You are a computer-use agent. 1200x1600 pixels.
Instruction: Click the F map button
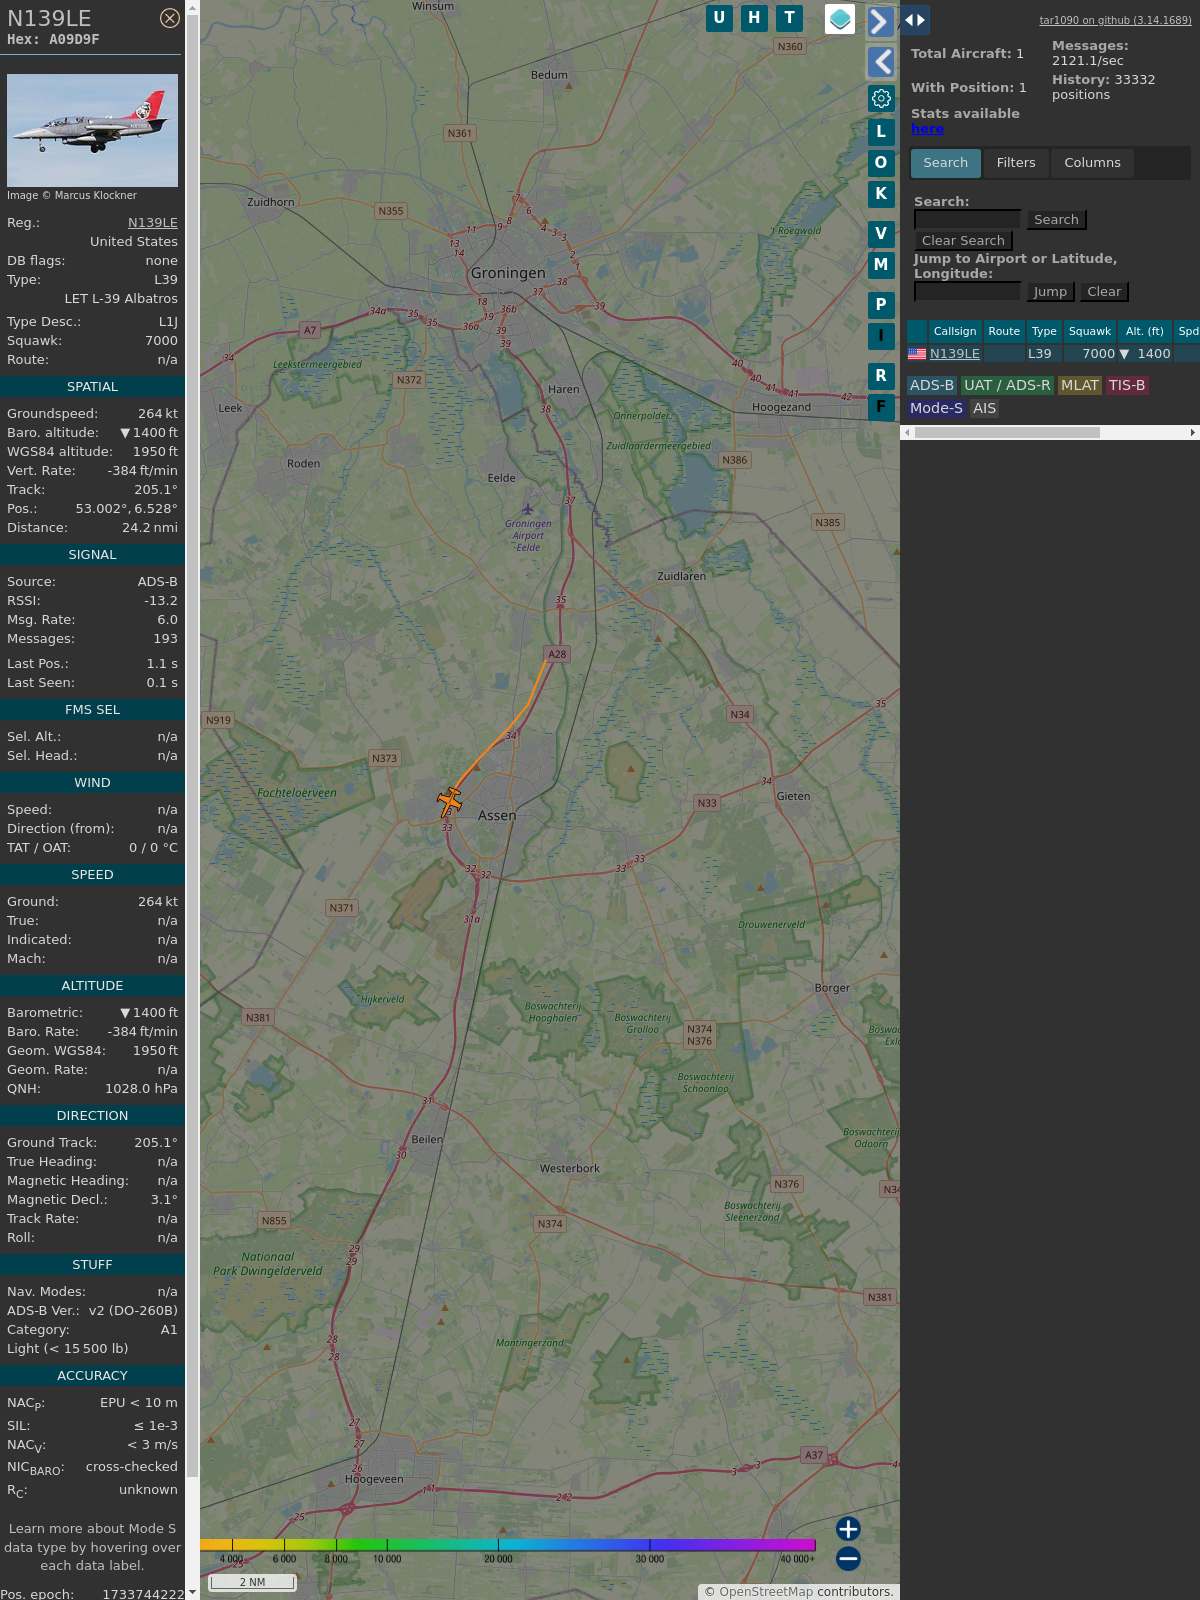tap(881, 407)
